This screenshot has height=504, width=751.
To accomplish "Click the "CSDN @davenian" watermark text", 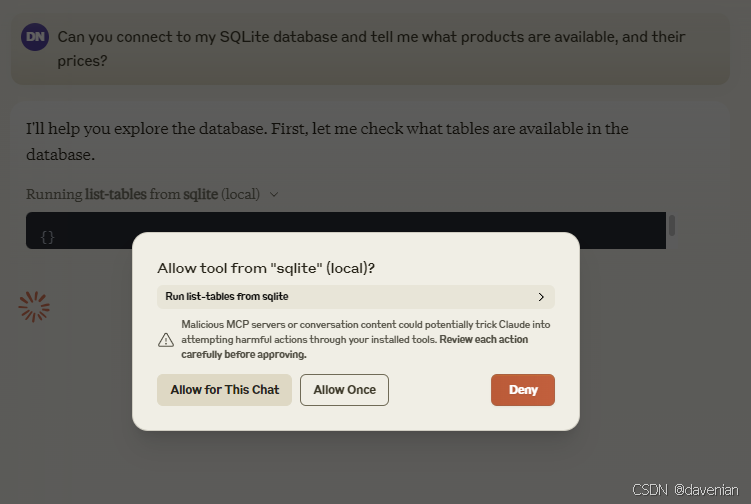I will 686,489.
